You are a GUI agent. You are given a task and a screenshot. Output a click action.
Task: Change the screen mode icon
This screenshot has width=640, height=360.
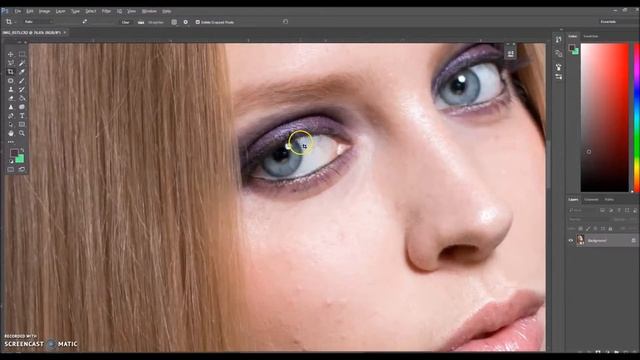click(22, 169)
